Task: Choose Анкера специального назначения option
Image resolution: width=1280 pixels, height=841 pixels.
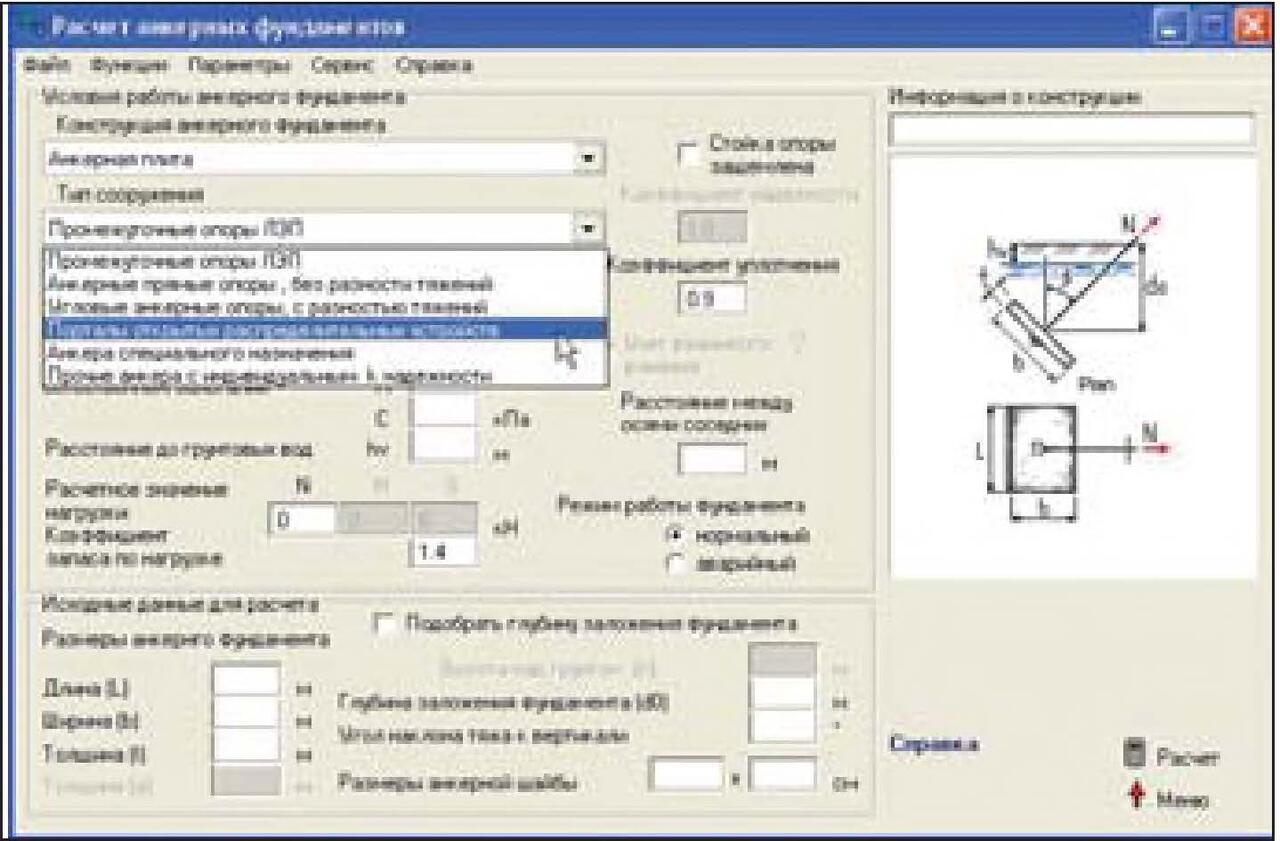Action: 324,352
